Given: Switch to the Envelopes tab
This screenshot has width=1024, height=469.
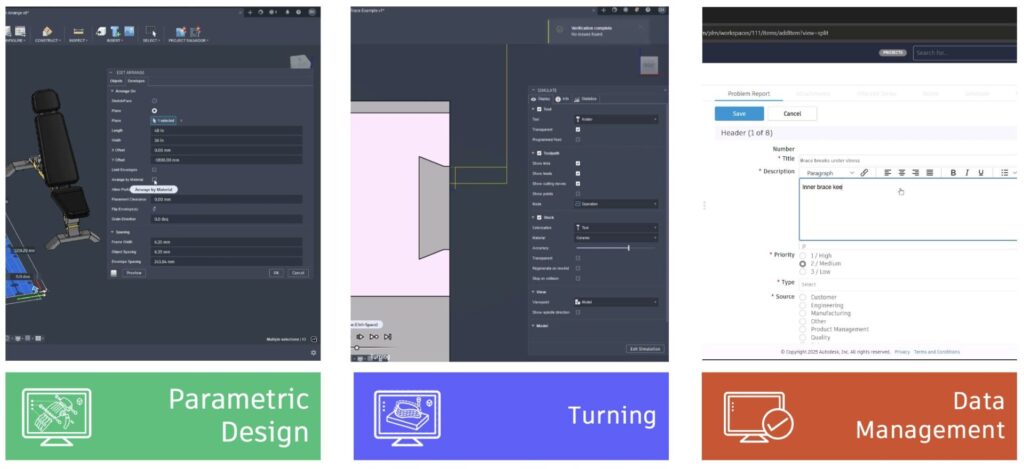Looking at the screenshot, I should point(136,81).
